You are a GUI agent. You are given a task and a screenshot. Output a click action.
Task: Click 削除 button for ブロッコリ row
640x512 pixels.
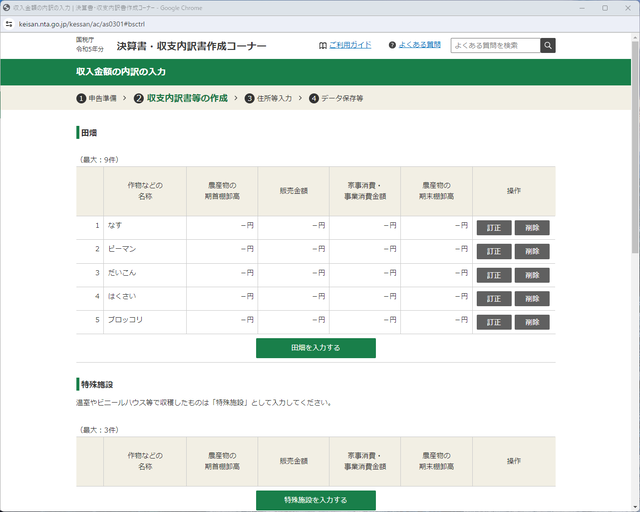pos(532,322)
